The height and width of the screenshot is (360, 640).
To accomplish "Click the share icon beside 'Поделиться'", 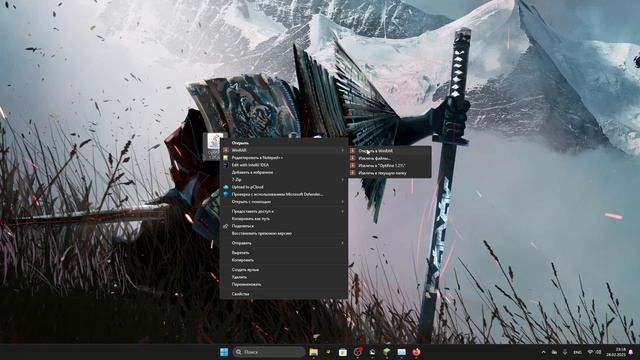I will [226, 226].
